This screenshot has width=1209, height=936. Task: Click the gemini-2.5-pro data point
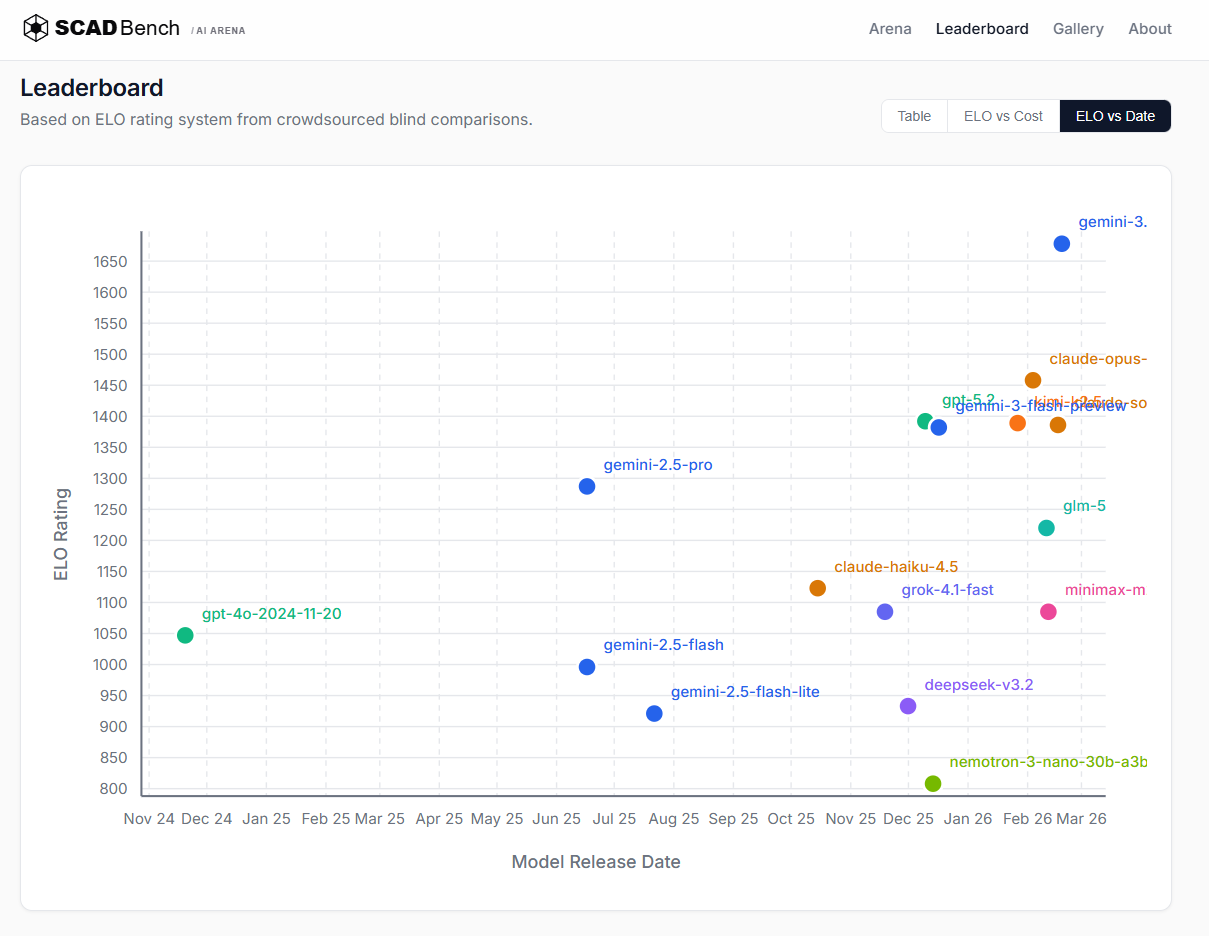click(587, 486)
